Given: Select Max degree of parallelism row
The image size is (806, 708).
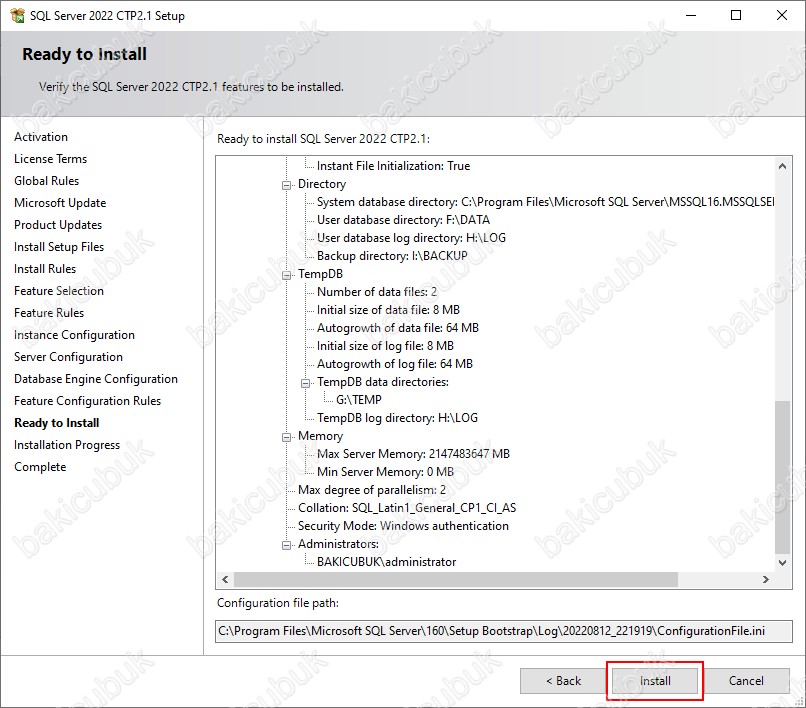Looking at the screenshot, I should click(372, 490).
